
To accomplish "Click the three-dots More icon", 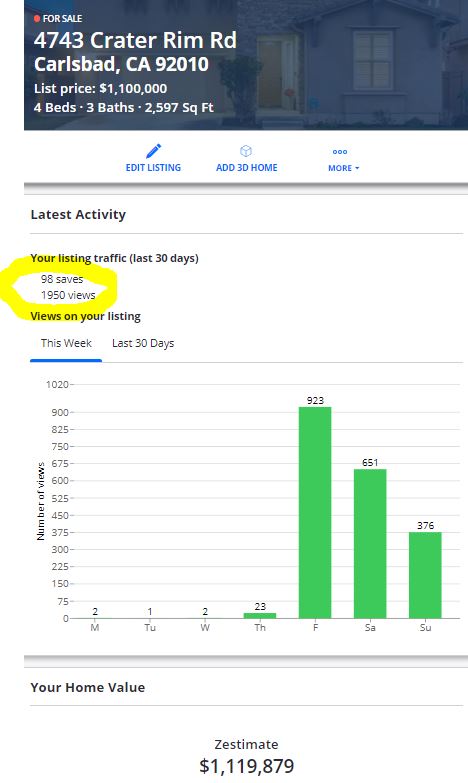I will (340, 152).
